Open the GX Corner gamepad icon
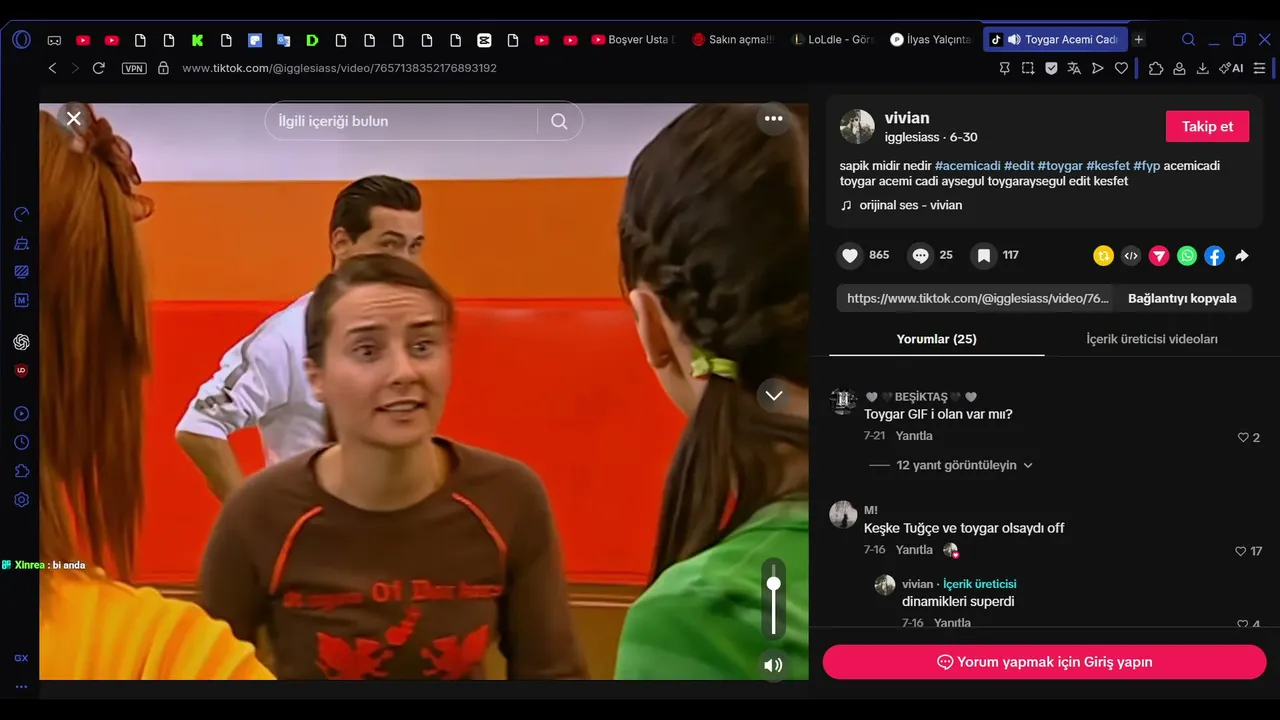Image resolution: width=1280 pixels, height=720 pixels. click(x=54, y=40)
